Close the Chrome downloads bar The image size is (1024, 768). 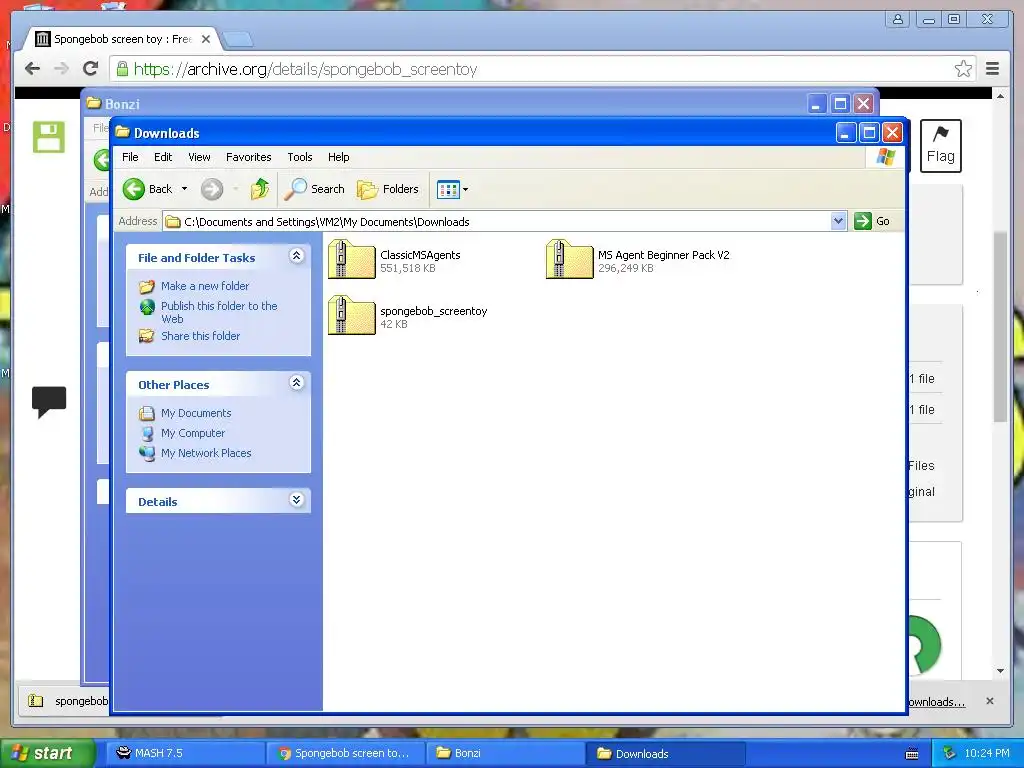coord(990,701)
